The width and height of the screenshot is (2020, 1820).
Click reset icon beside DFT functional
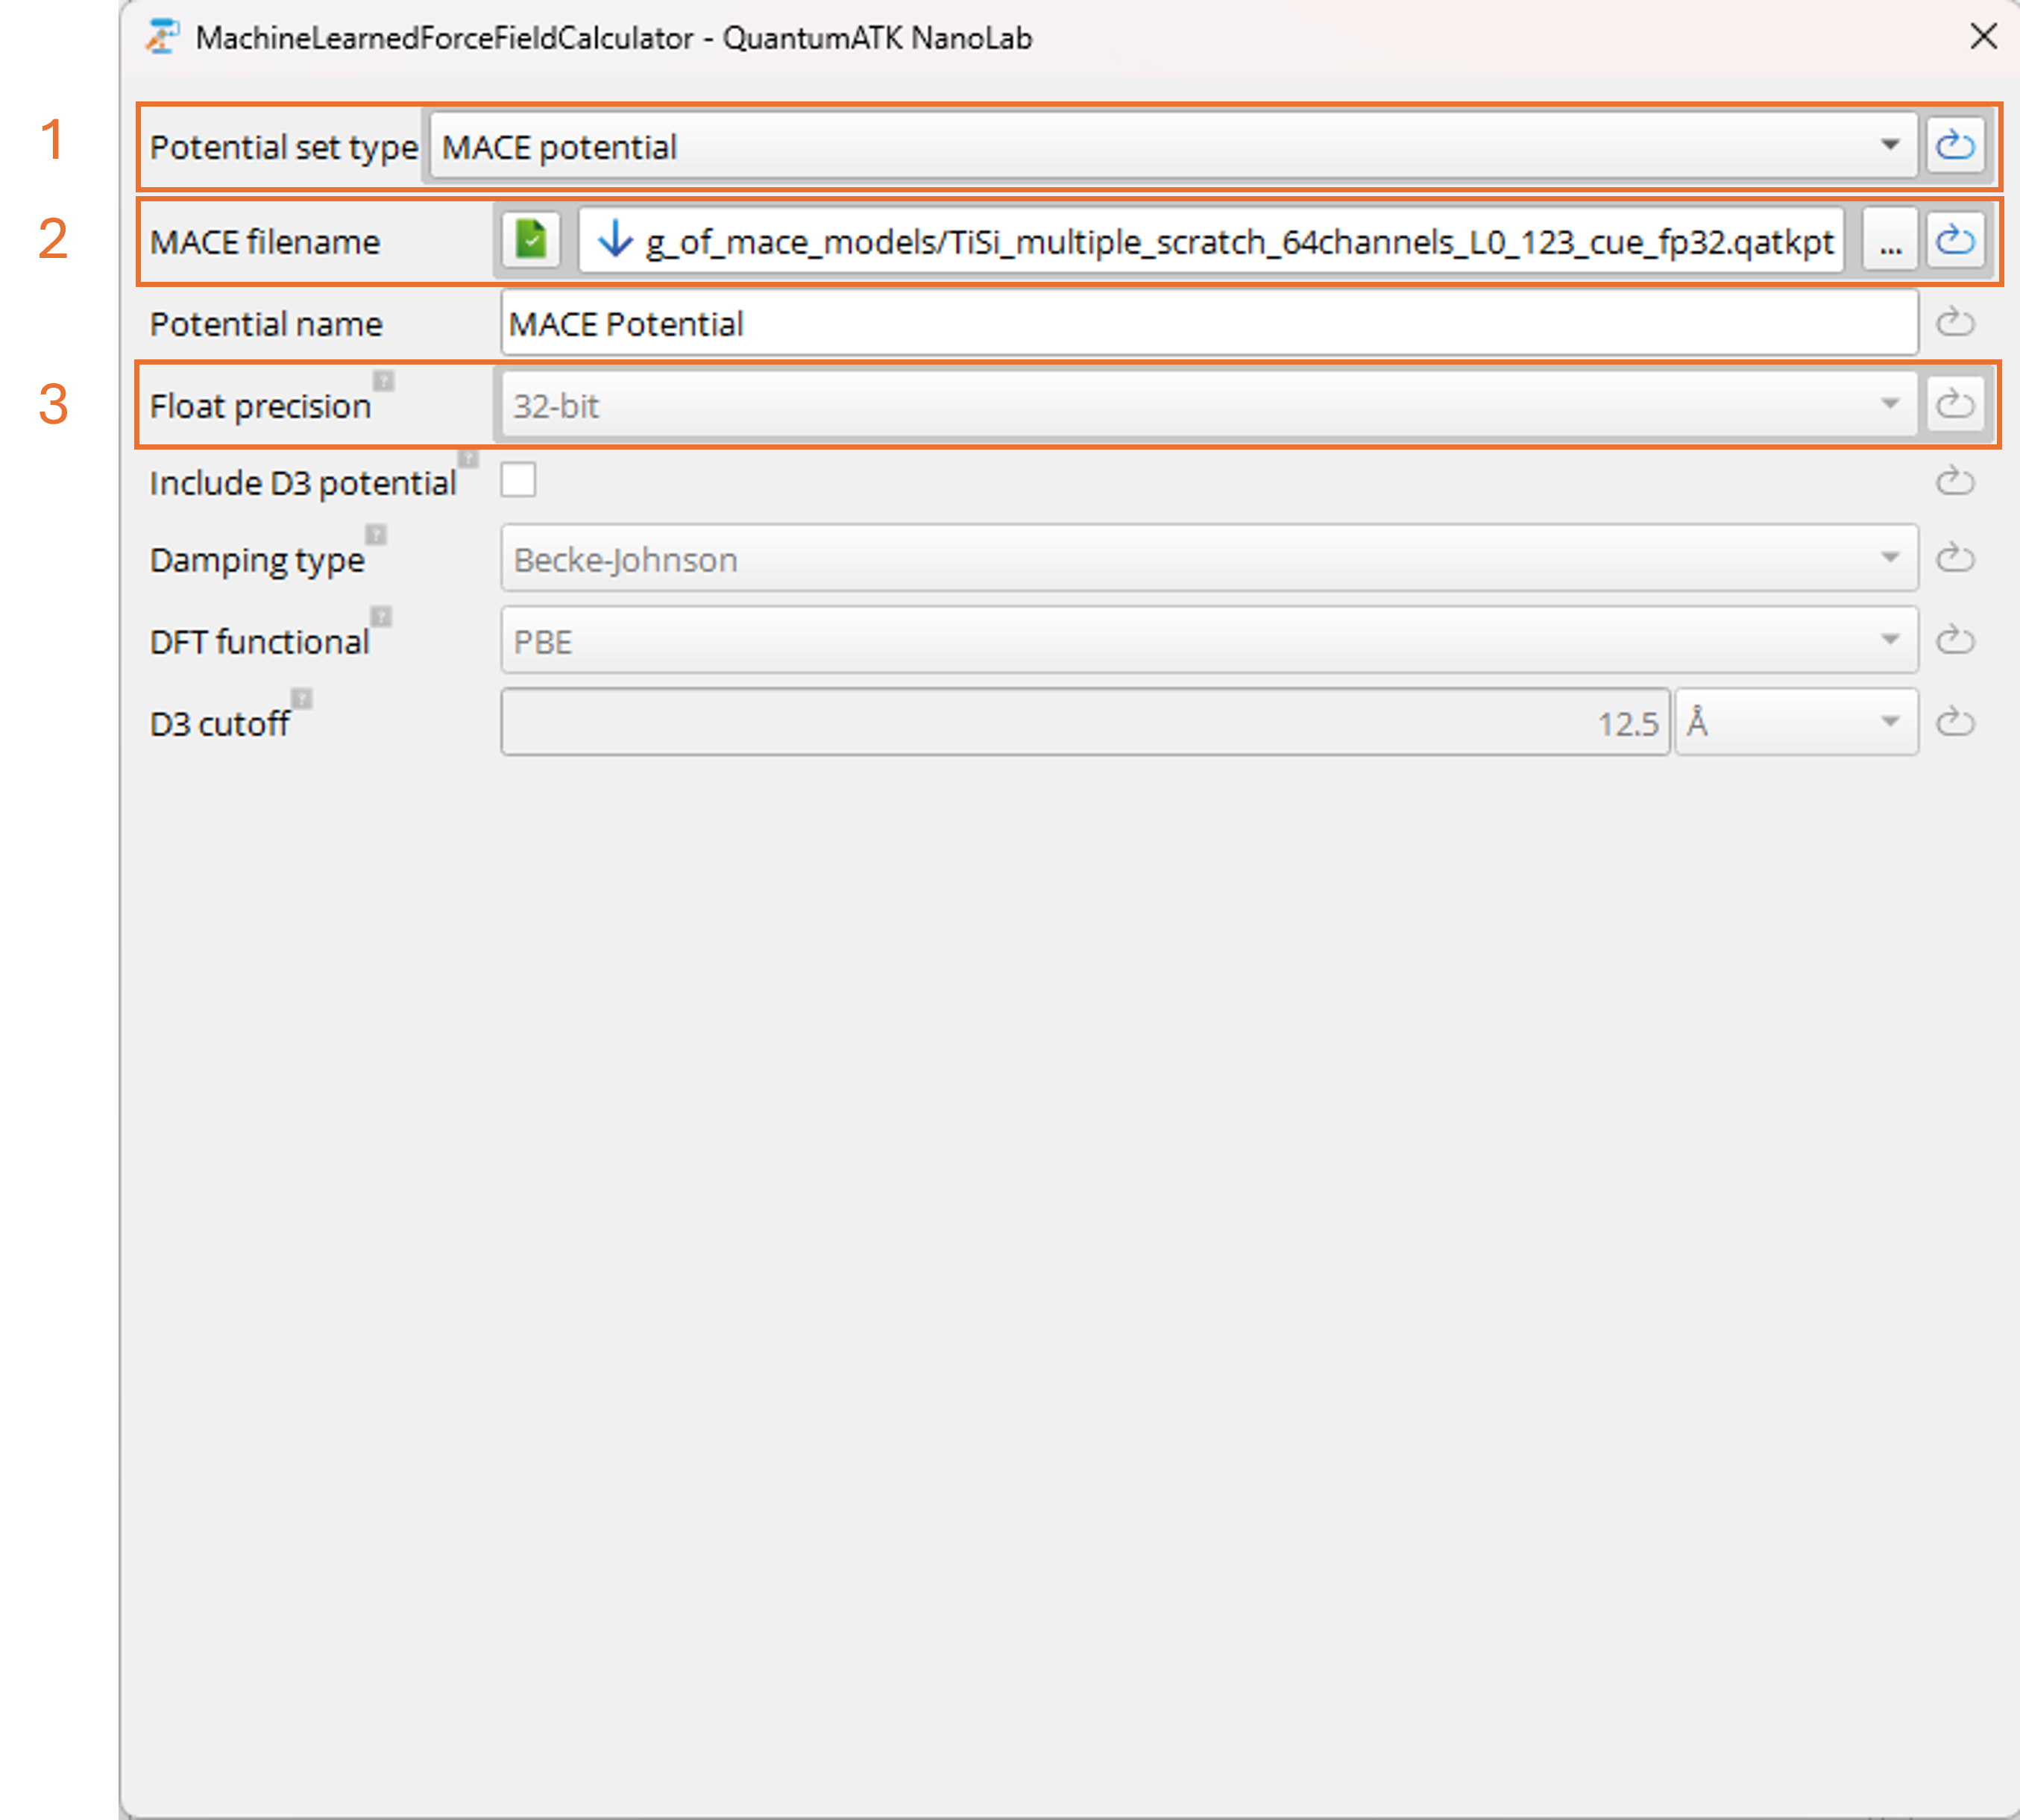coord(1954,640)
